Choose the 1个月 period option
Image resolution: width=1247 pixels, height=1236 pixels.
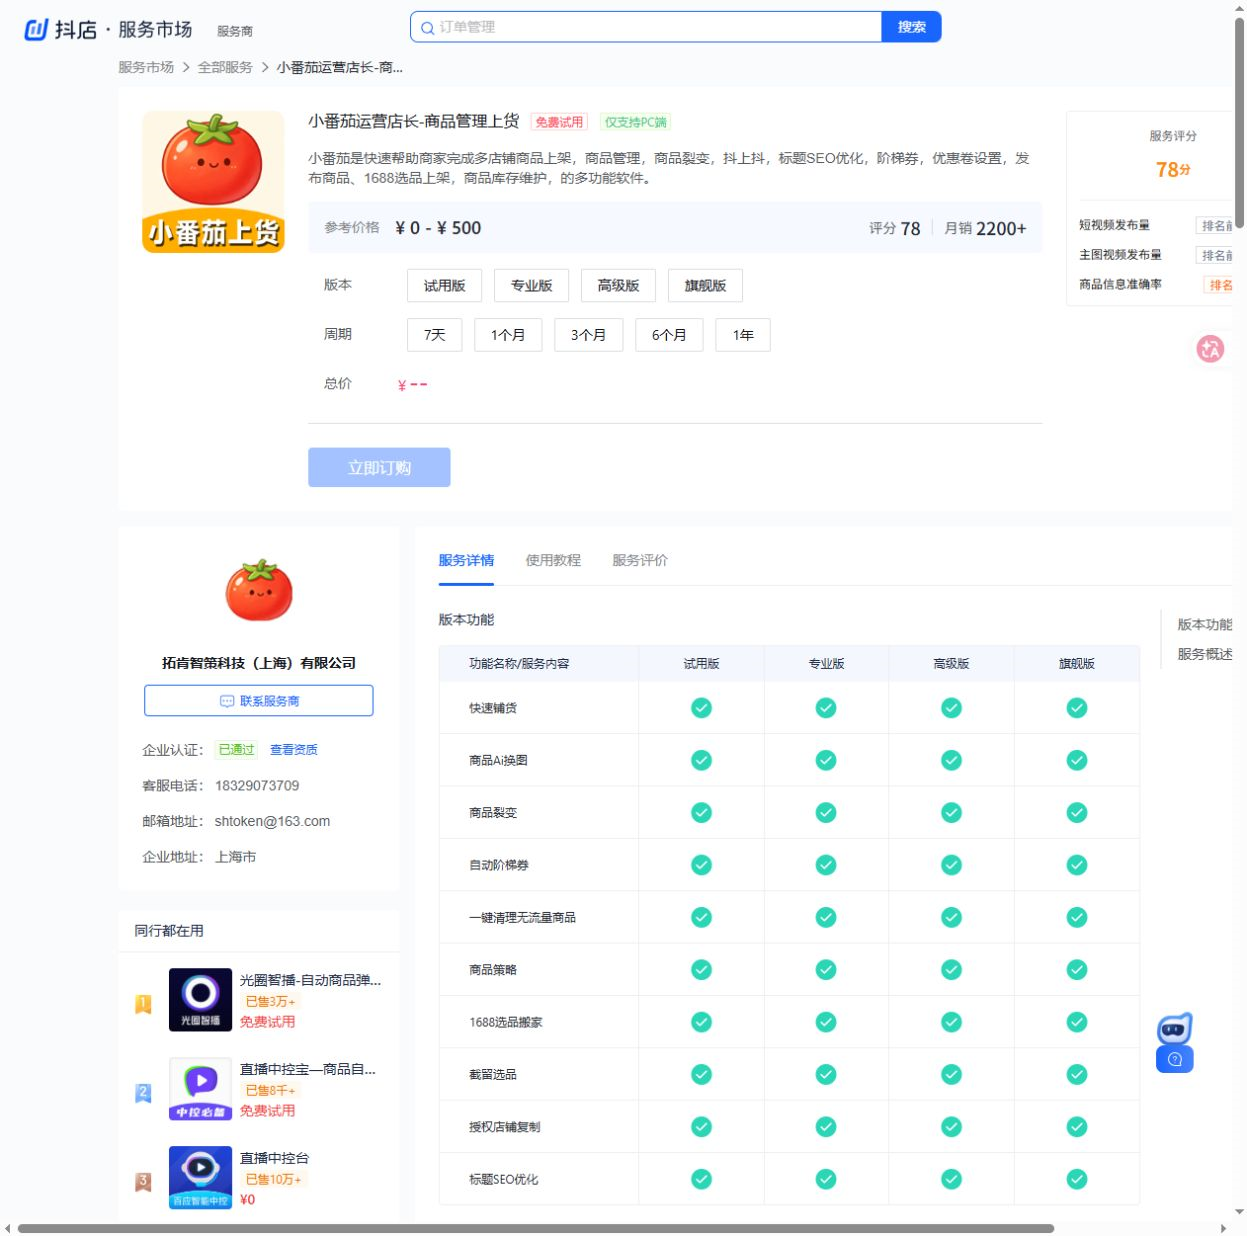pos(508,335)
